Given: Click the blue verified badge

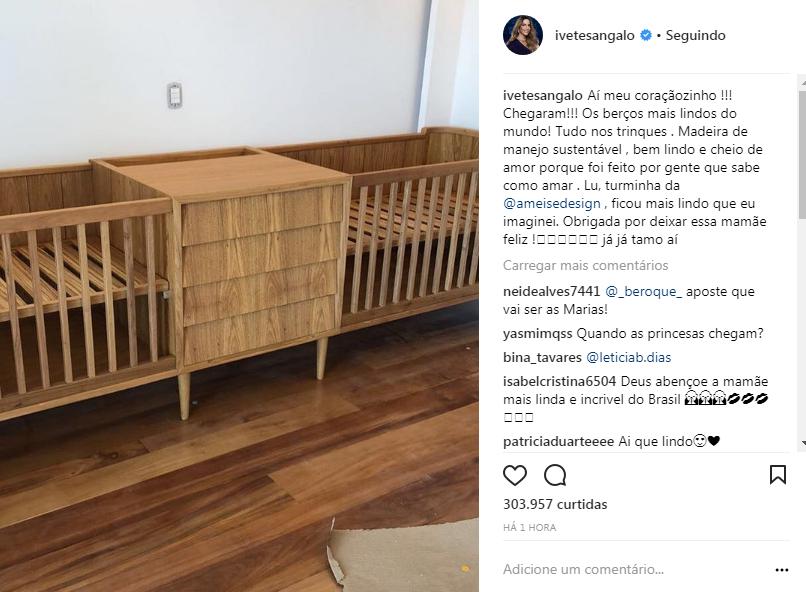Looking at the screenshot, I should (x=646, y=35).
